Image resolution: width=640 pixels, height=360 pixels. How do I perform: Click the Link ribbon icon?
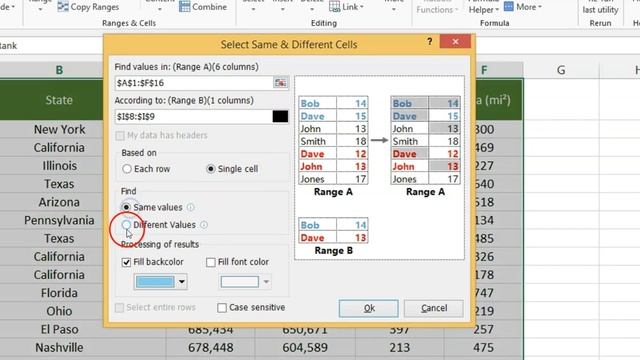click(334, 7)
